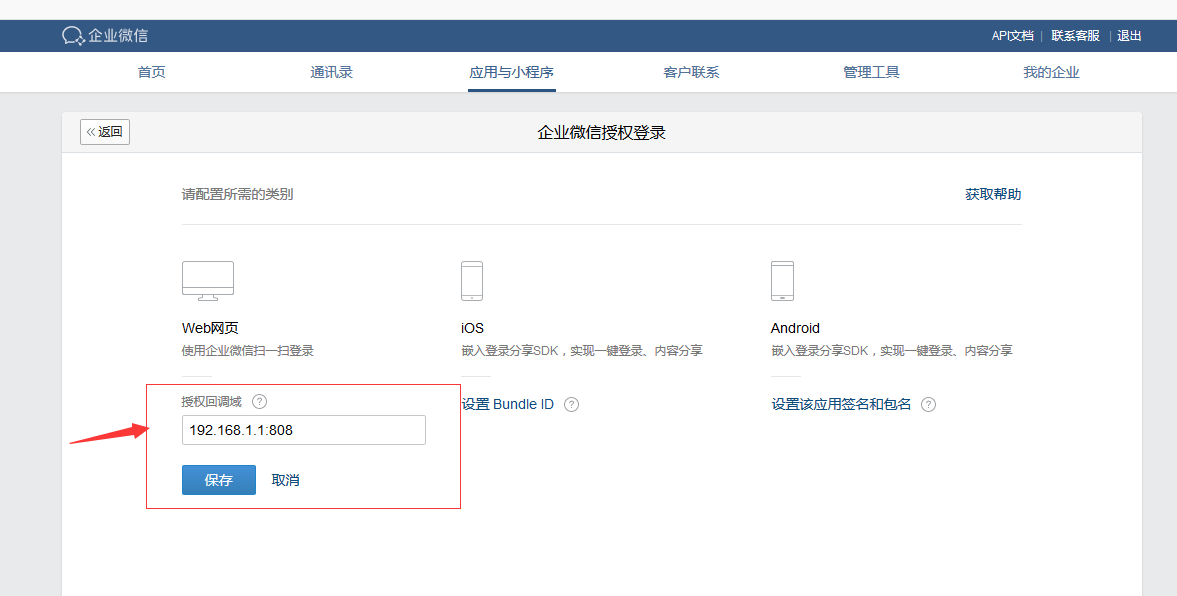Image resolution: width=1177 pixels, height=596 pixels.
Task: Click the Android phone icon
Action: [x=782, y=281]
